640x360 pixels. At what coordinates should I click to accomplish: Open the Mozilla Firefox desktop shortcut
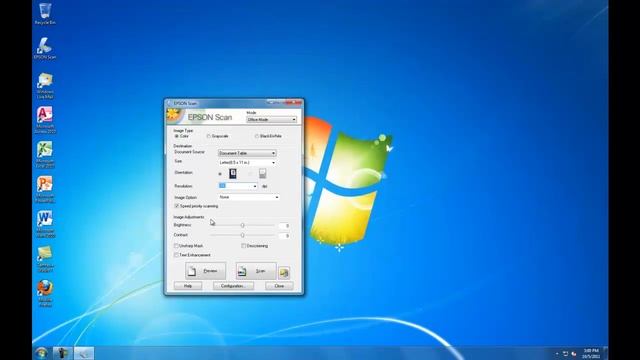45,293
